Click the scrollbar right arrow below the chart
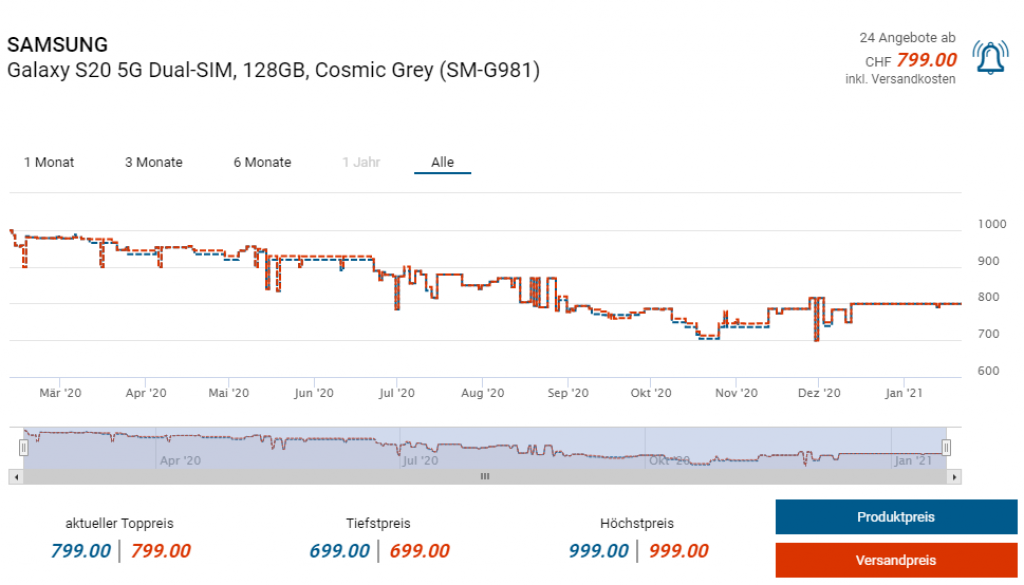Image resolution: width=1024 pixels, height=585 pixels. point(955,477)
